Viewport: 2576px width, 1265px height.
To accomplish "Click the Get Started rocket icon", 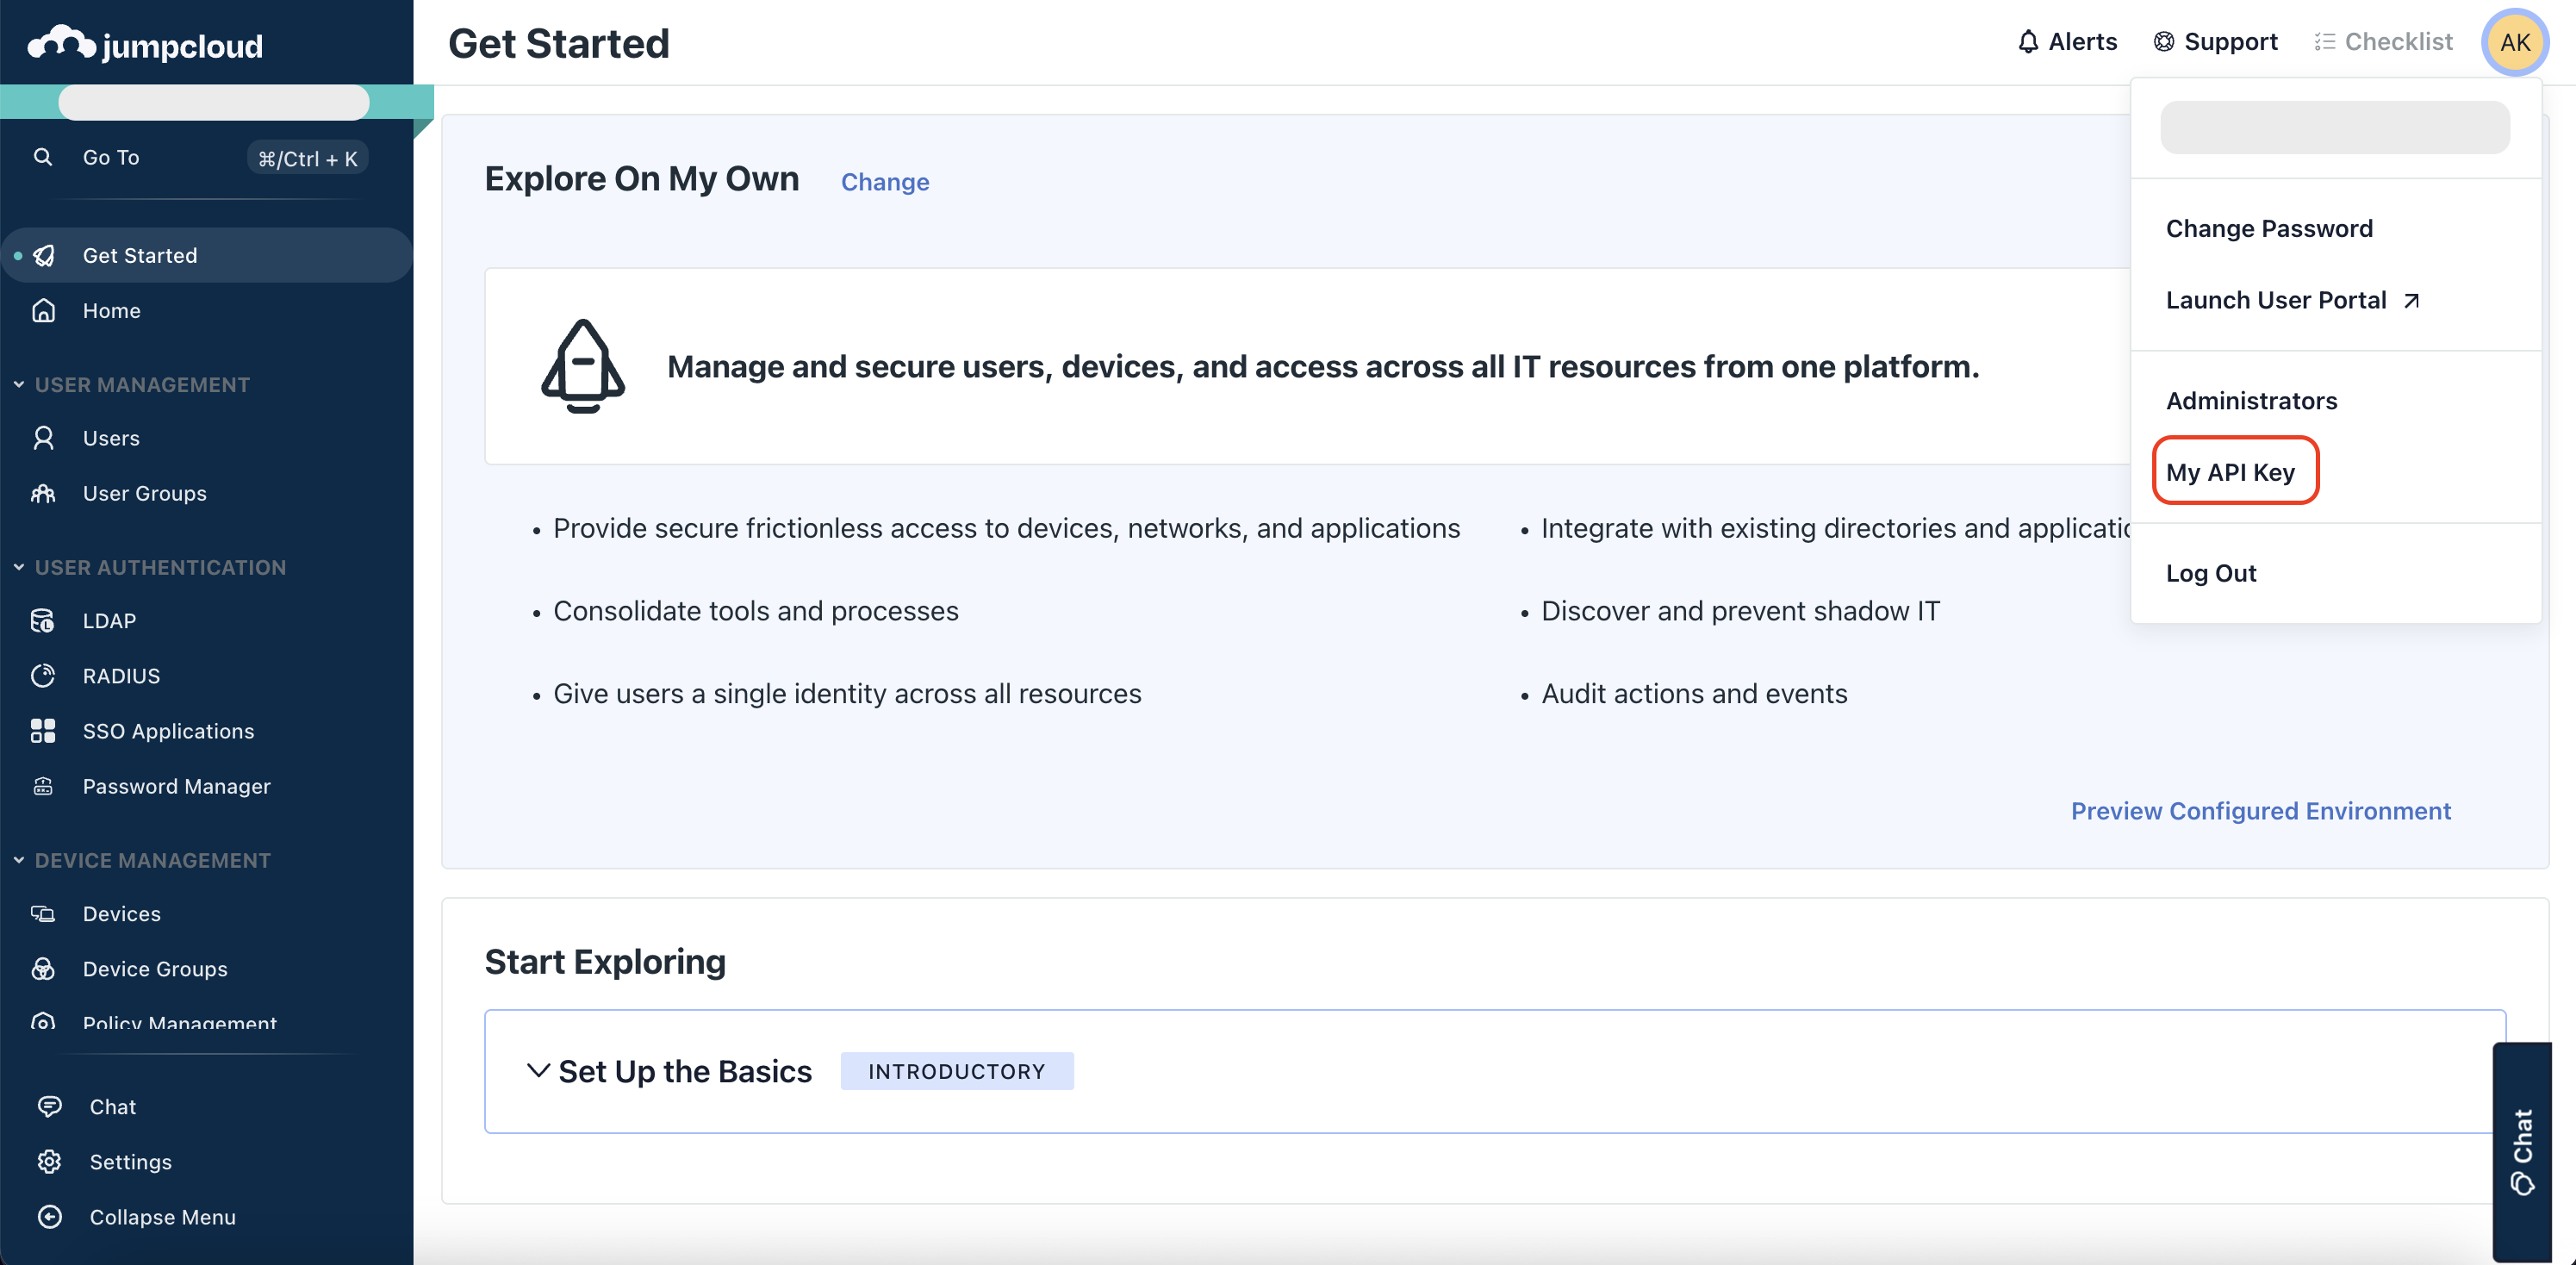I will [44, 255].
